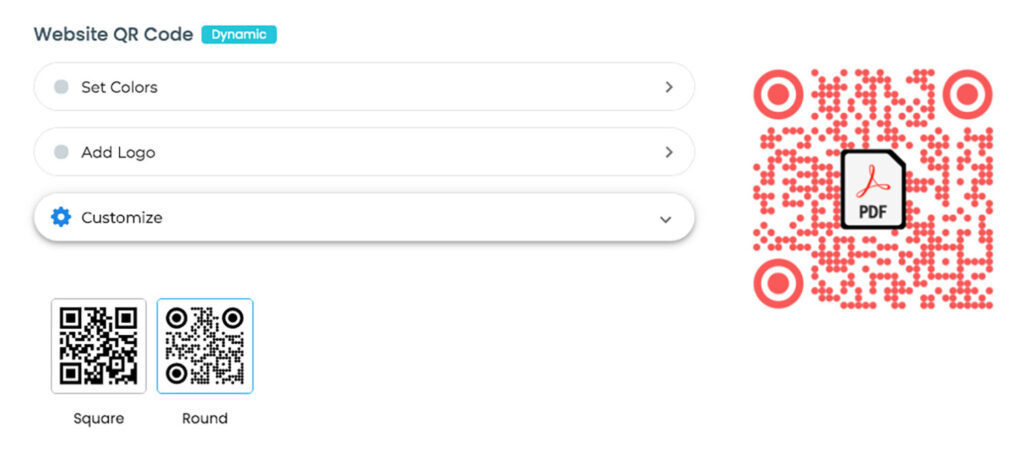Click the PDF logo in QR preview
The image size is (1024, 453).
coord(872,189)
